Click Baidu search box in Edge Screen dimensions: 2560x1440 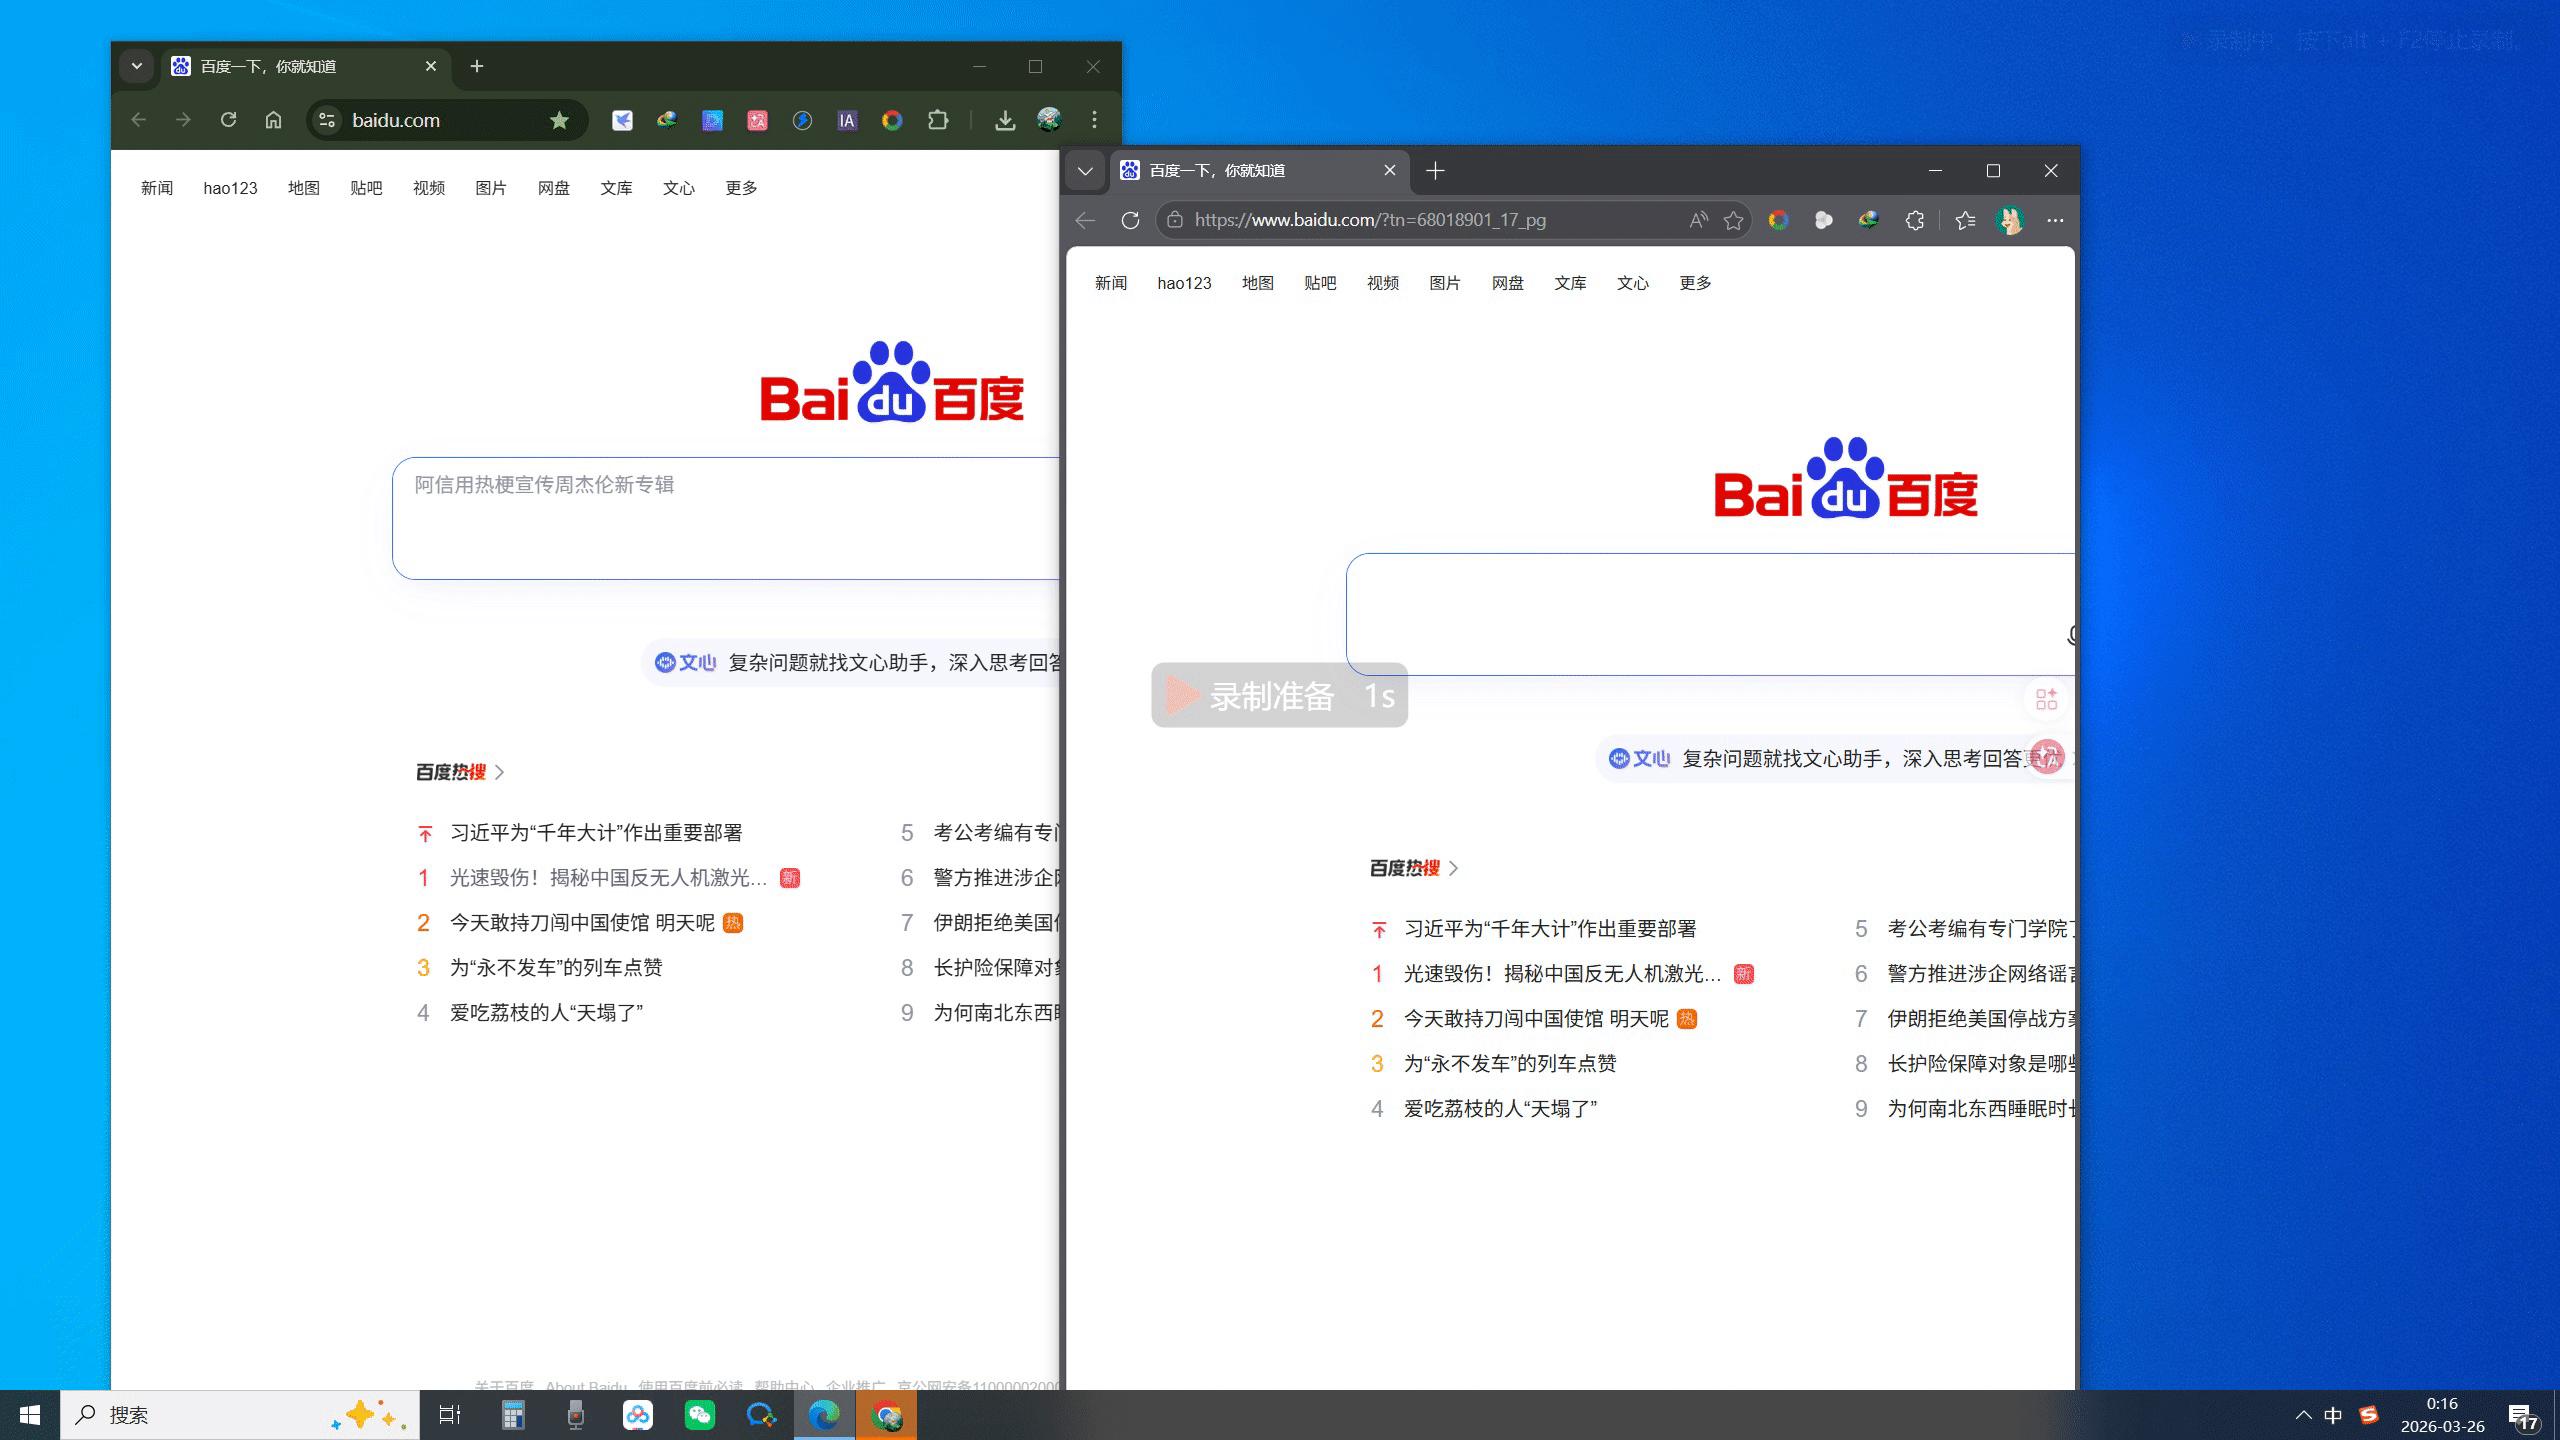[x=1700, y=613]
